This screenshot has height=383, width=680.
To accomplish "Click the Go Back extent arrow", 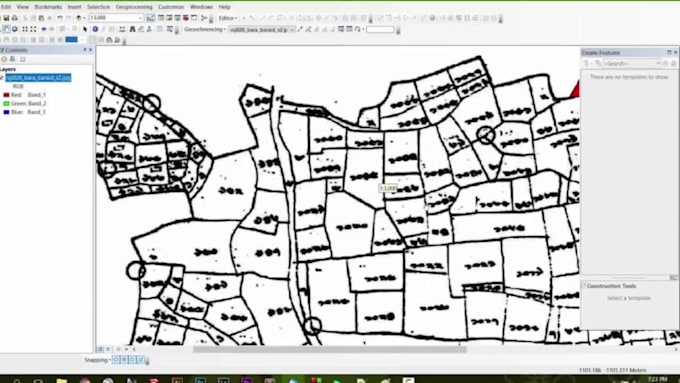I will 44,29.
